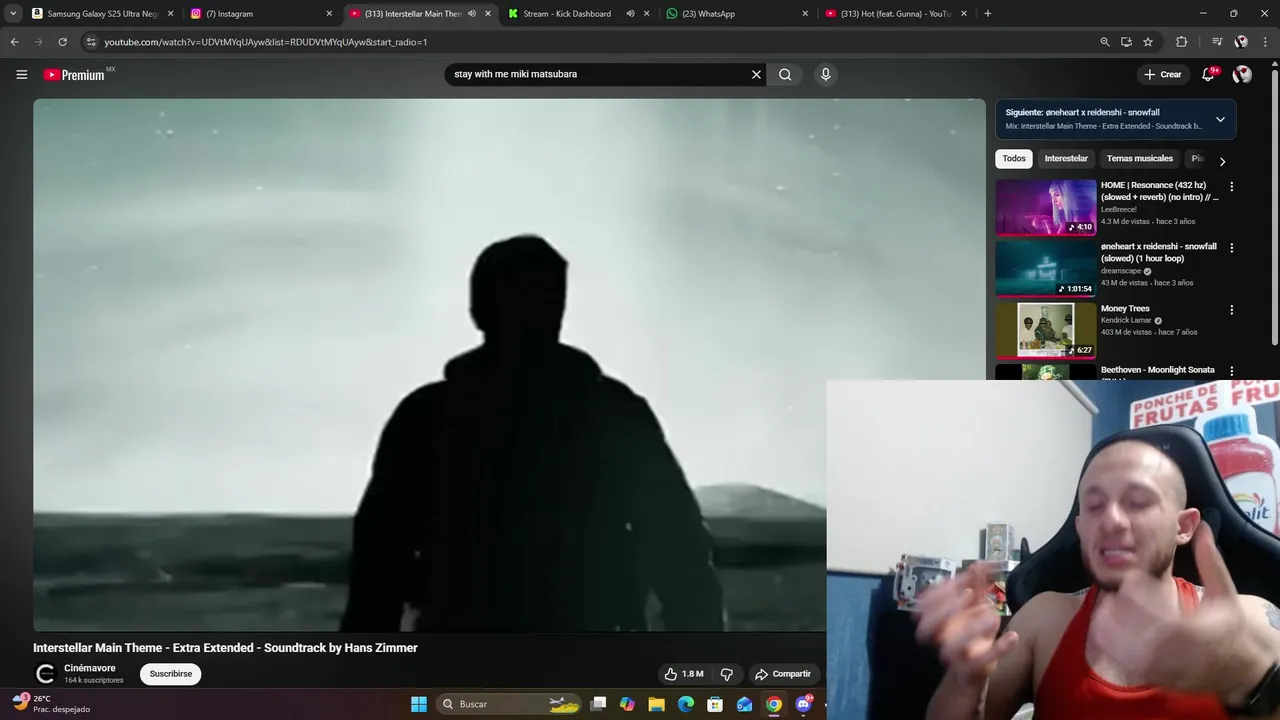The width and height of the screenshot is (1280, 720).
Task: Close the Instagram tab
Action: [x=329, y=14]
